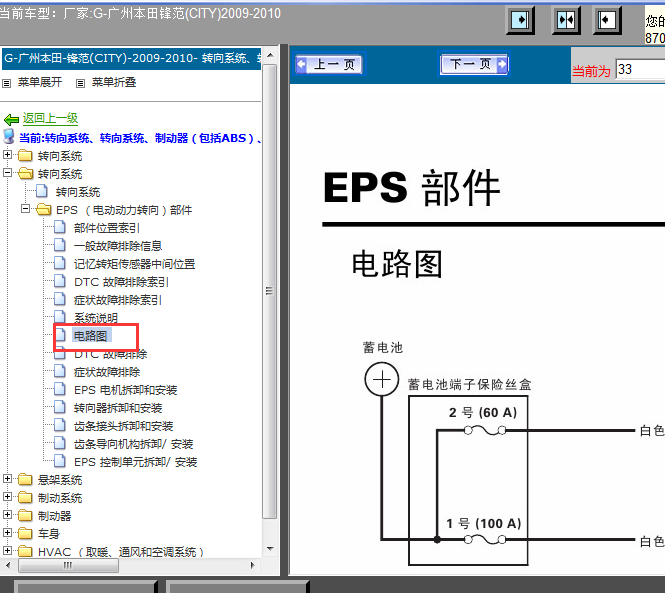The width and height of the screenshot is (665, 593).
Task: Click the 车身 folder icon
Action: (x=25, y=534)
